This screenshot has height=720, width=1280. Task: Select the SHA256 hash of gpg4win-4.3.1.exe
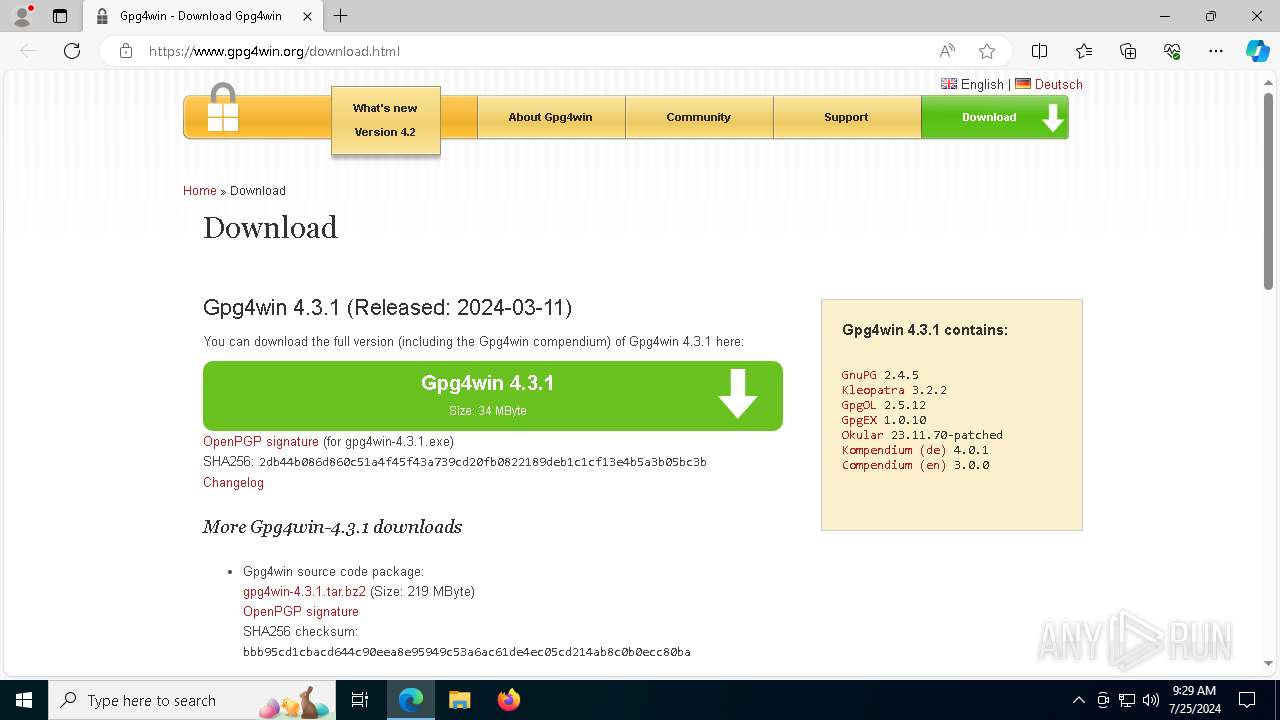pos(483,463)
